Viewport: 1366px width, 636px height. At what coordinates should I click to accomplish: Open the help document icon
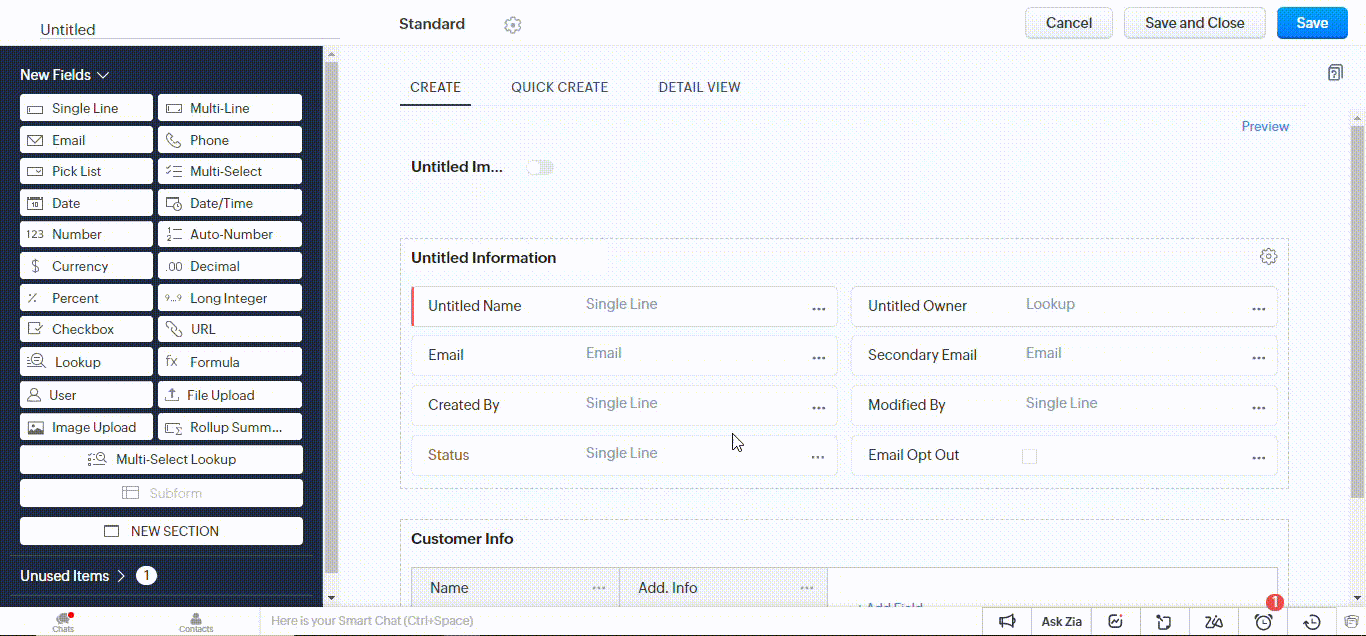coord(1335,72)
